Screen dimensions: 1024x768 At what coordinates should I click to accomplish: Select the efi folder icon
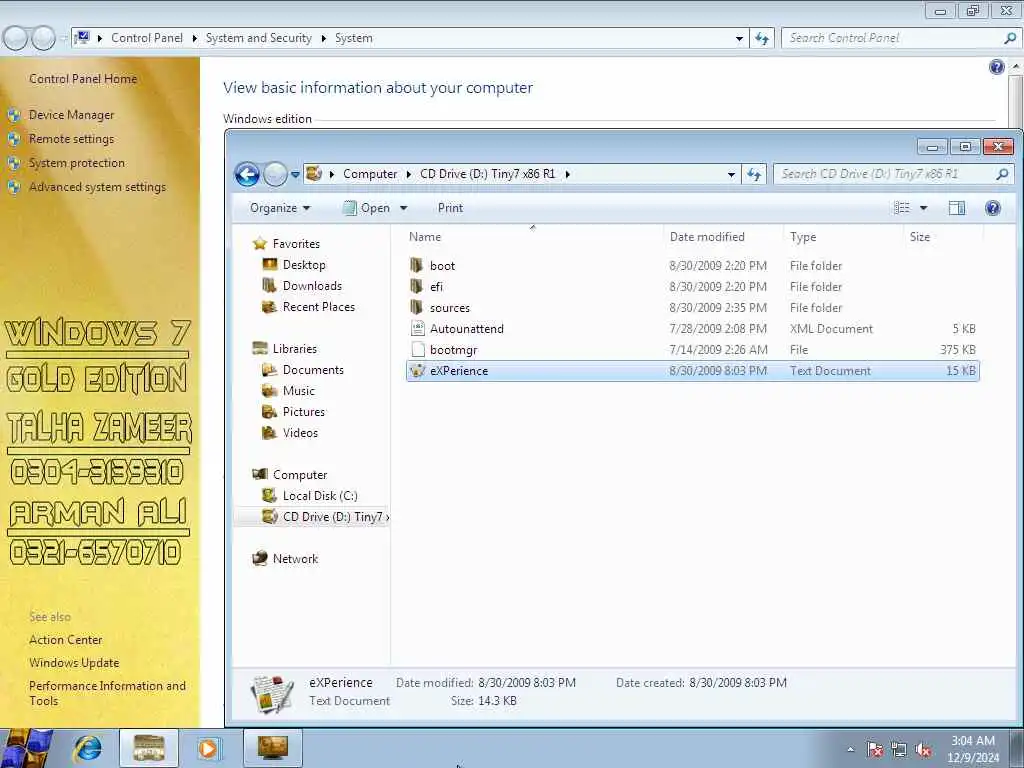416,286
